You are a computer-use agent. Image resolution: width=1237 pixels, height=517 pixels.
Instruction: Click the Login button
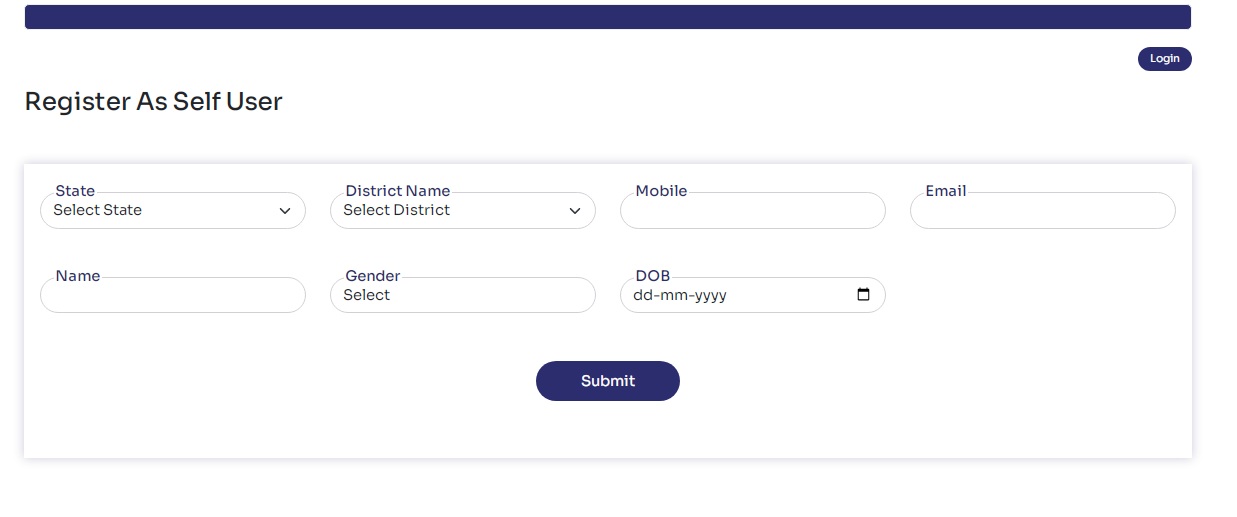coord(1164,59)
